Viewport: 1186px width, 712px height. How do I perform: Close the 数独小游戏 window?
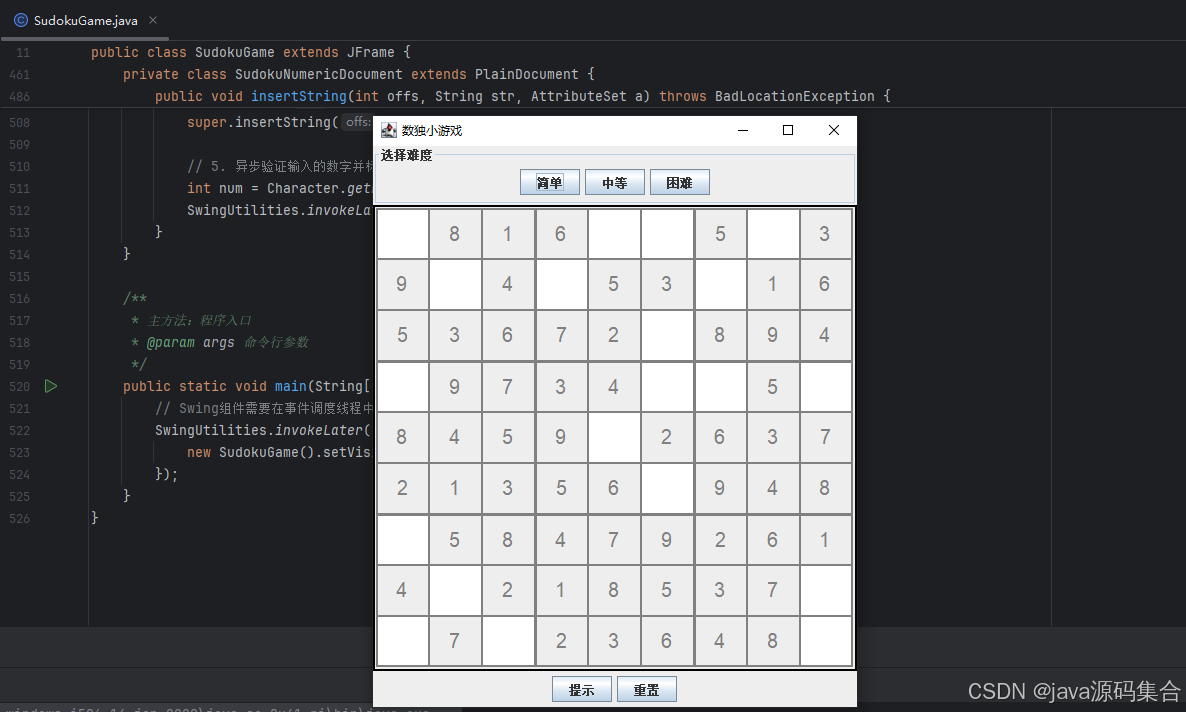[x=834, y=130]
